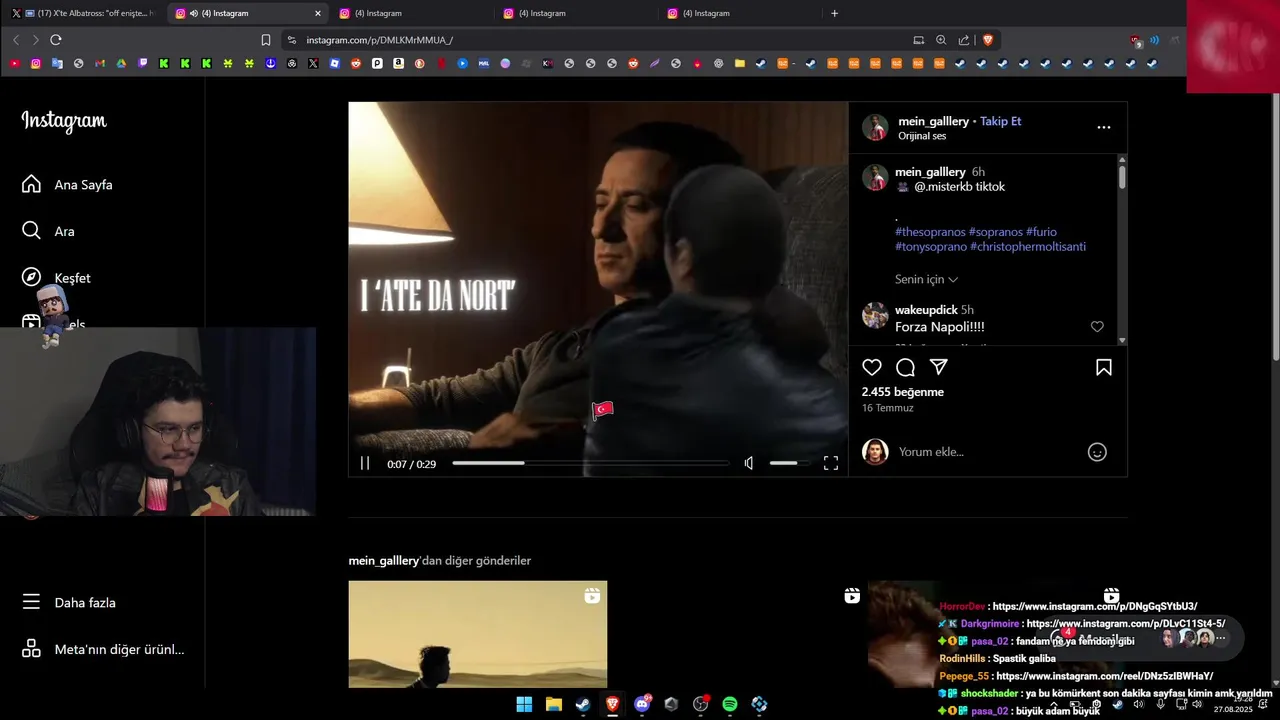Screen dimensions: 1280x720
Task: Click the Brave Shields lion icon
Action: pyautogui.click(x=988, y=40)
